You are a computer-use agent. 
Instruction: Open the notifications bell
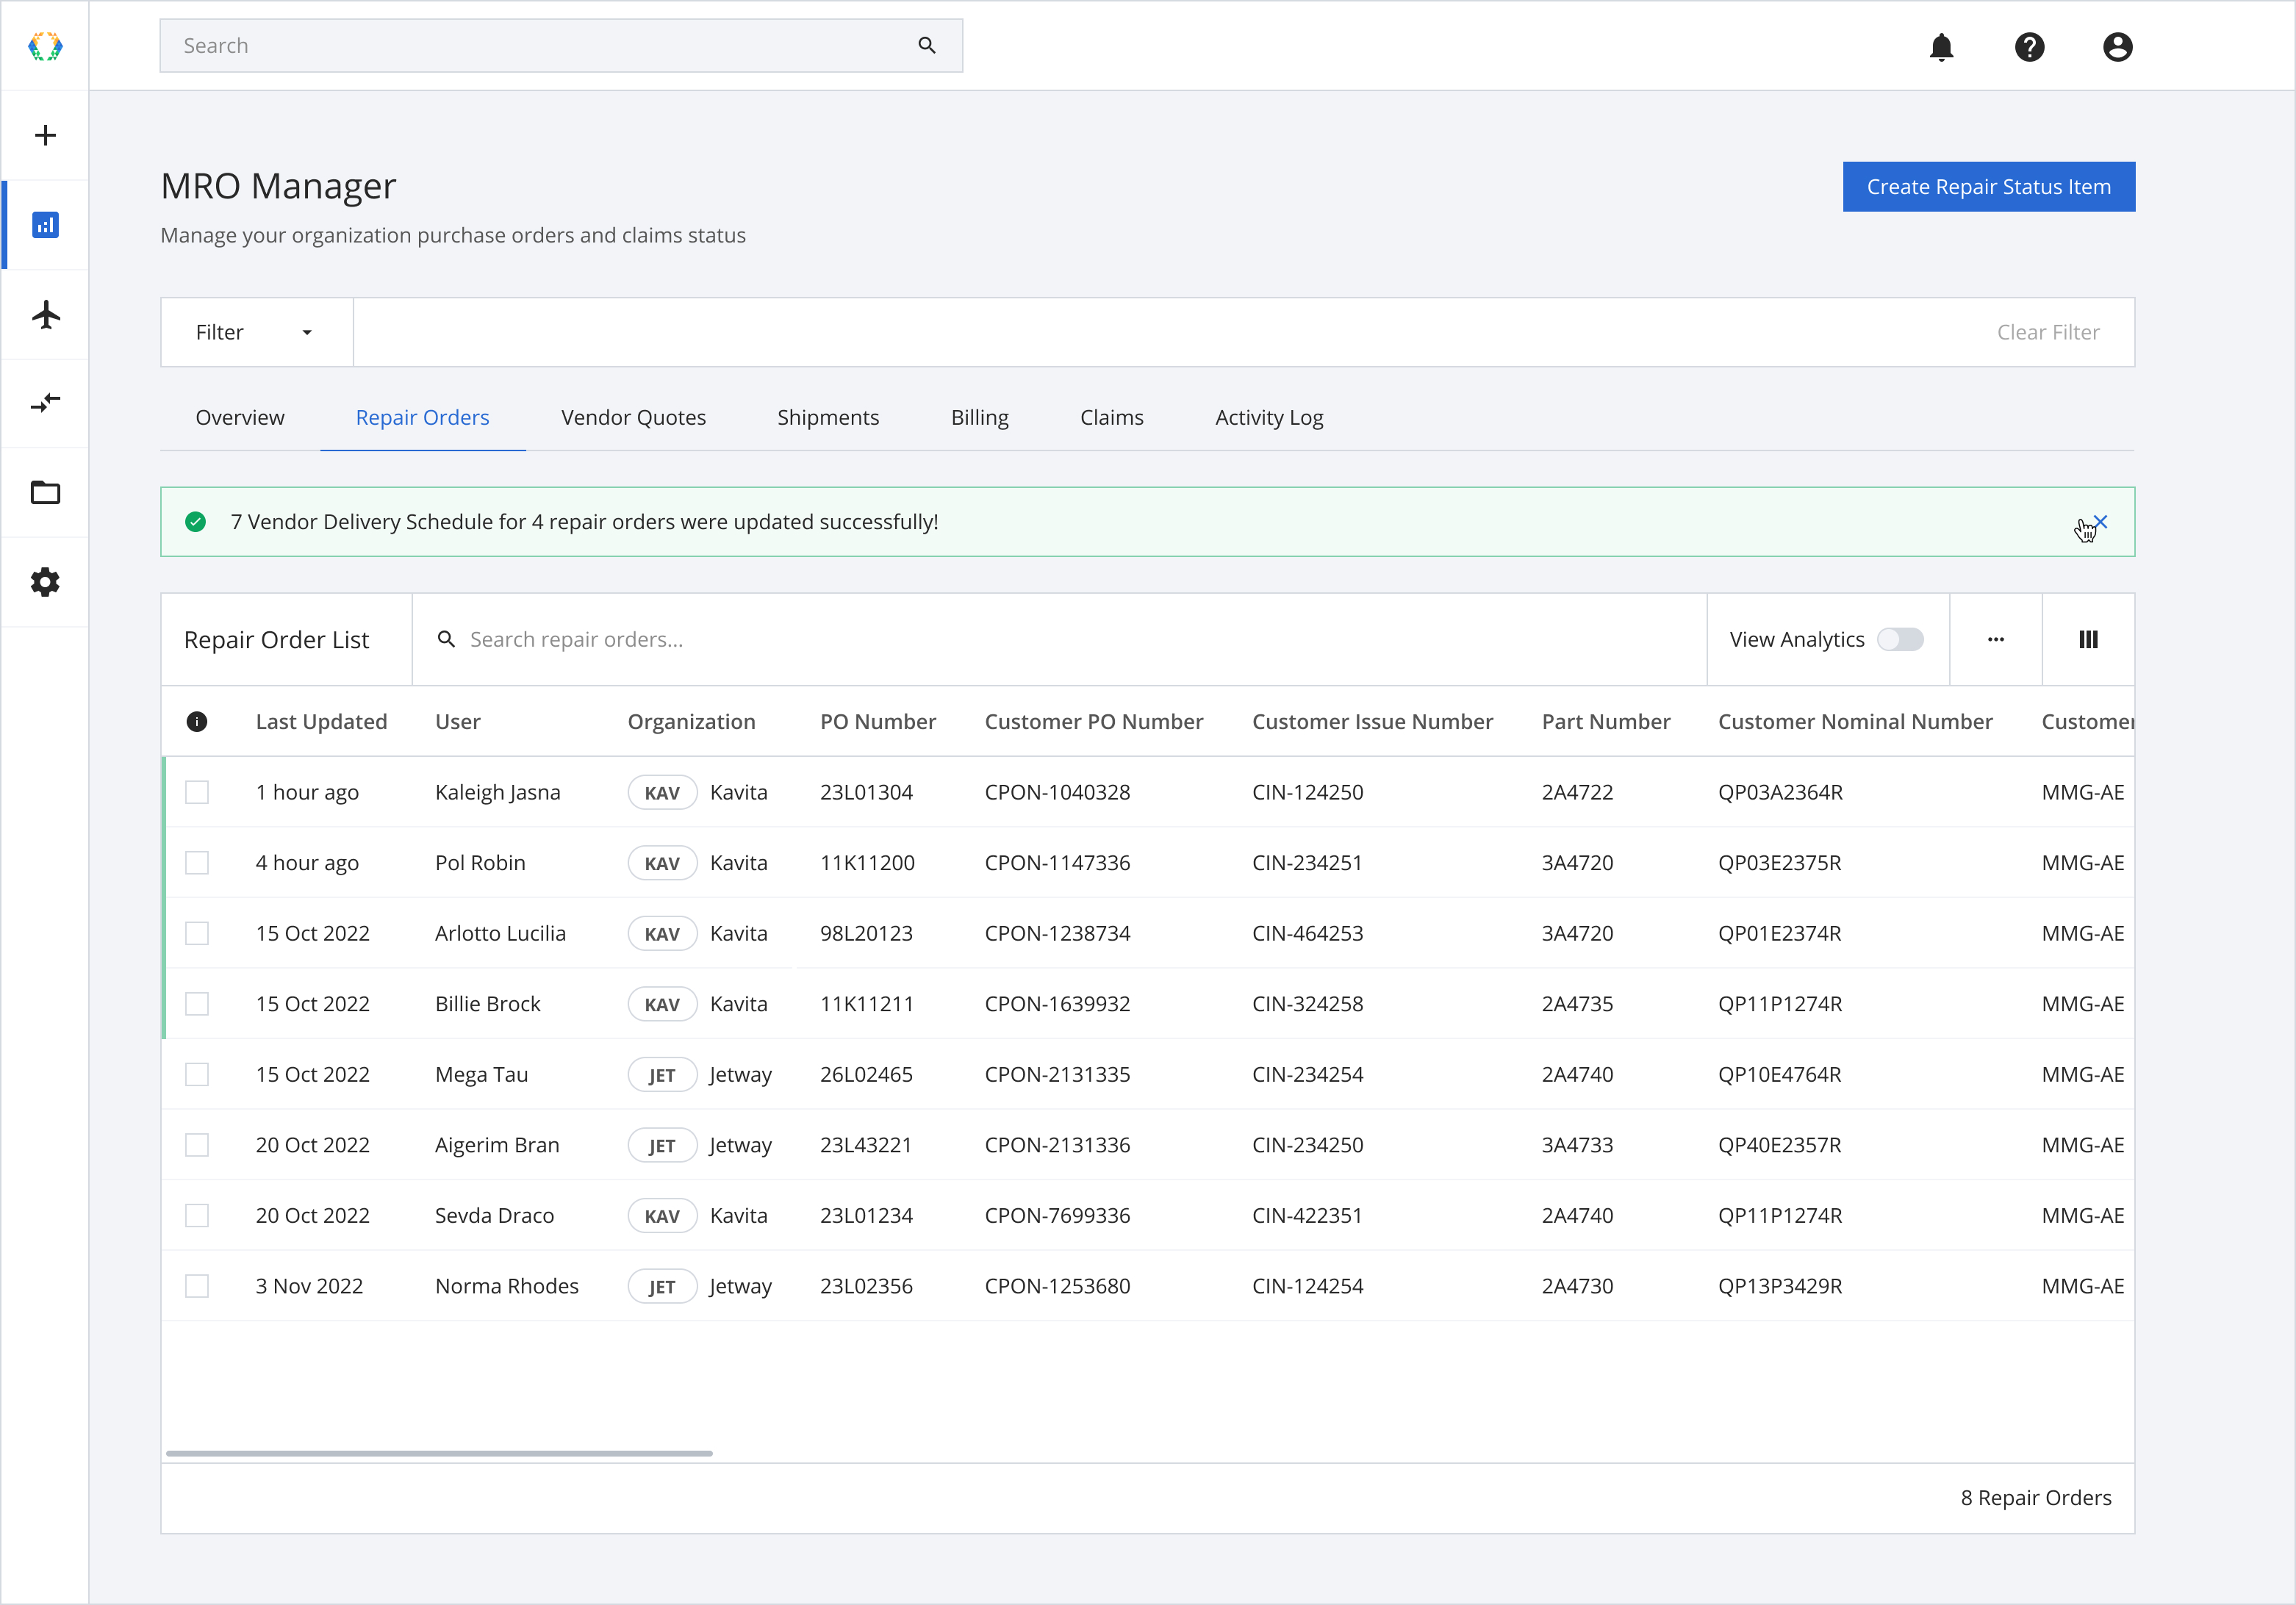(1941, 47)
